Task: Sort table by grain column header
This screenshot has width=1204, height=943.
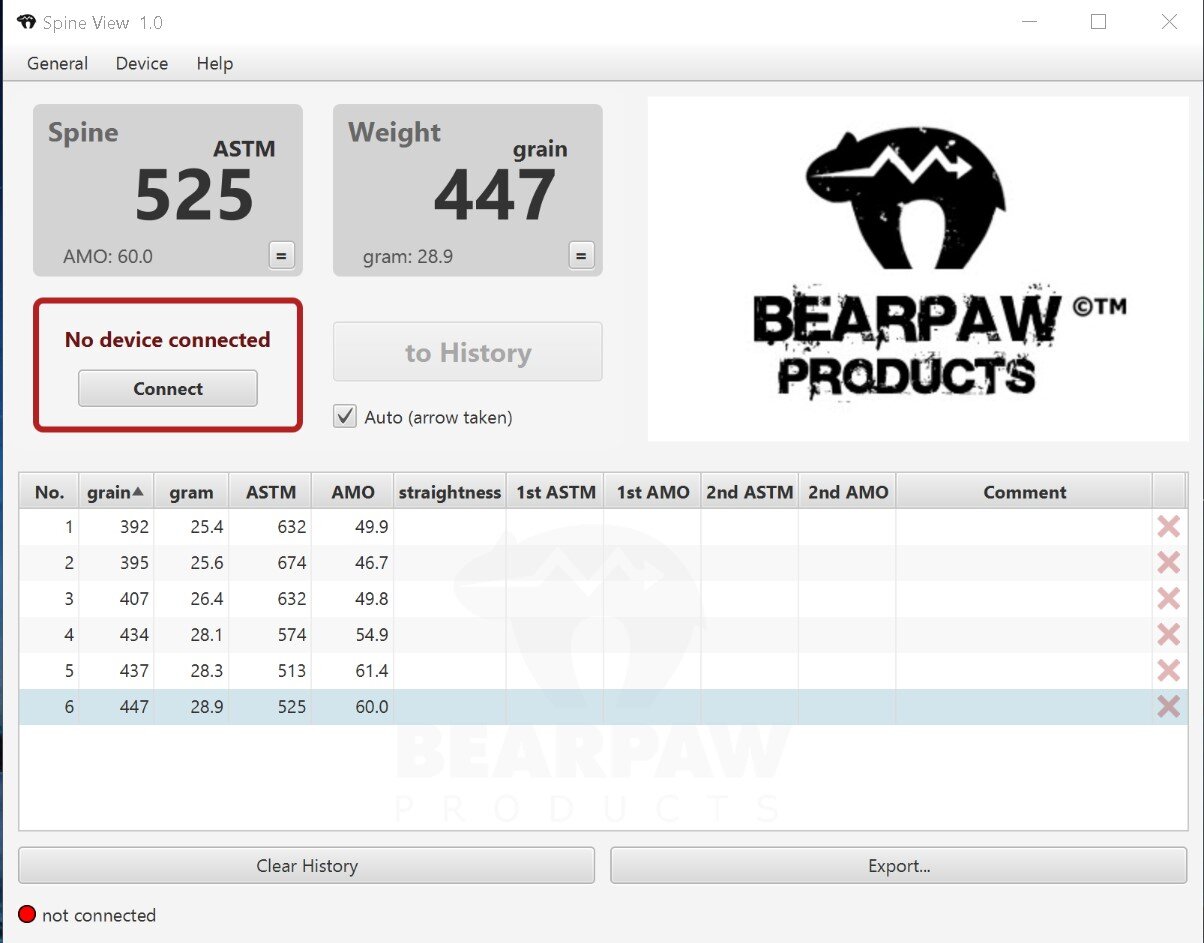Action: 116,492
